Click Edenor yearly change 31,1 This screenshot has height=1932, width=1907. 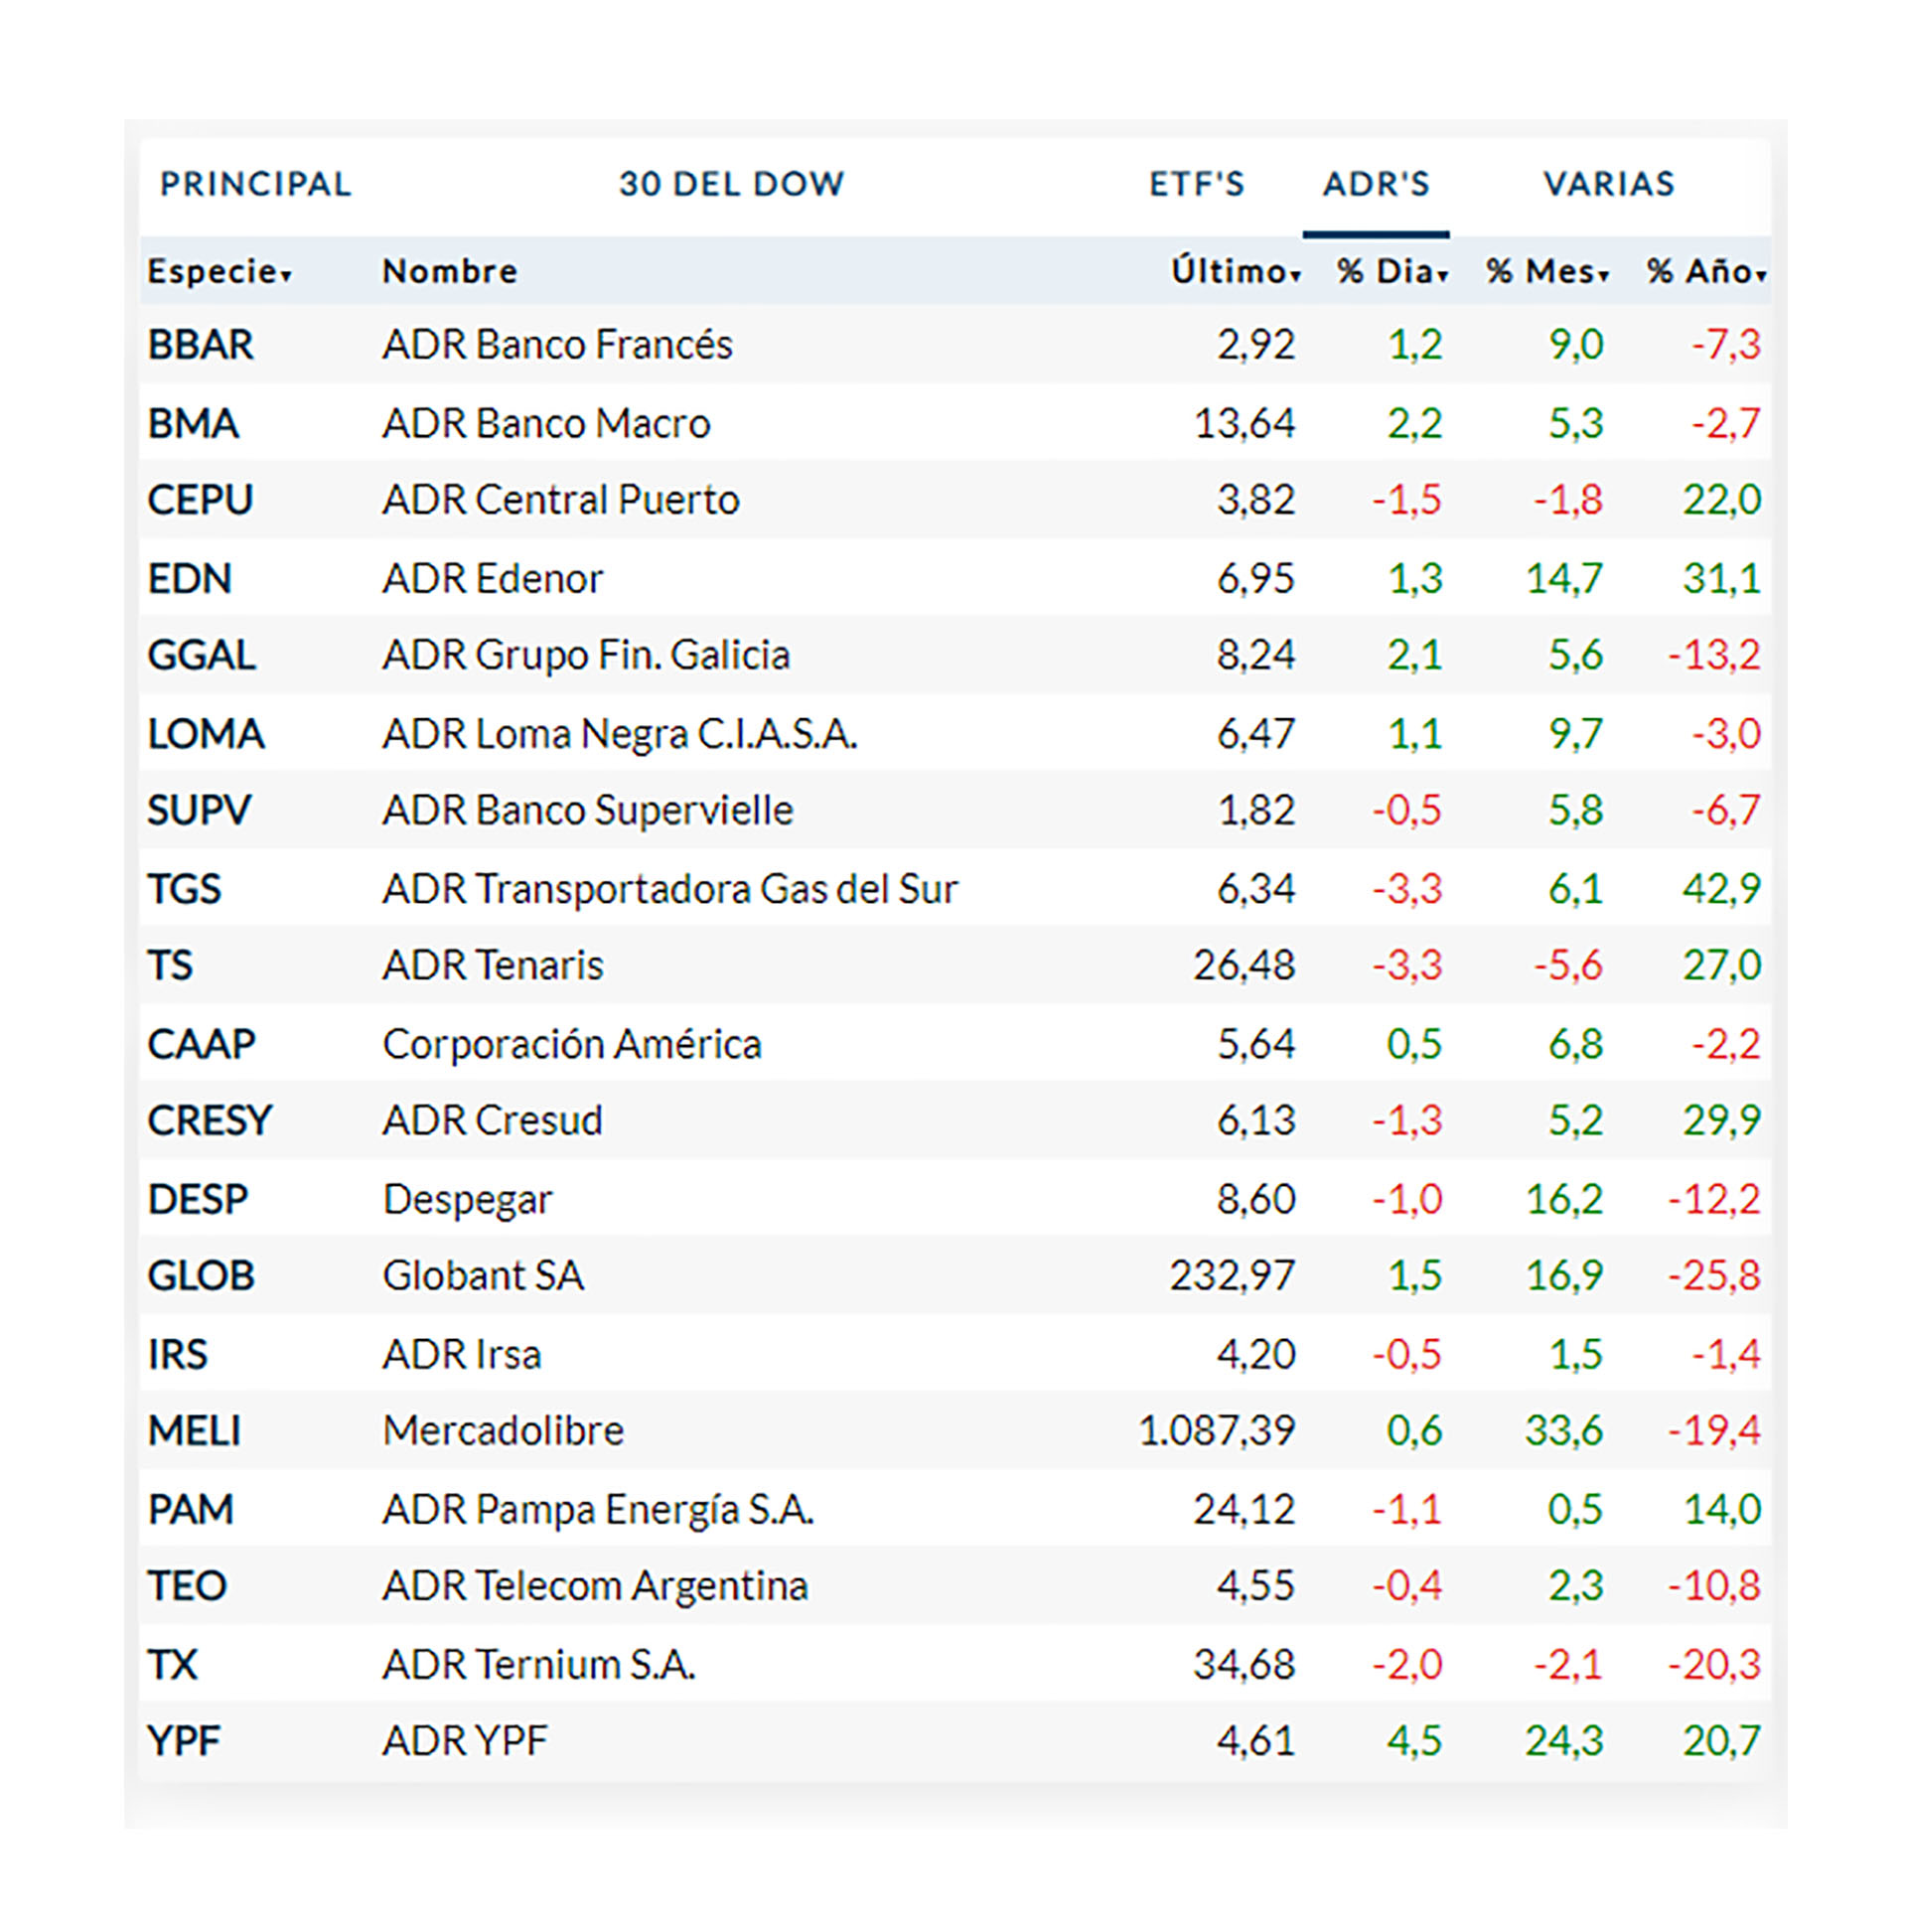point(1721,579)
